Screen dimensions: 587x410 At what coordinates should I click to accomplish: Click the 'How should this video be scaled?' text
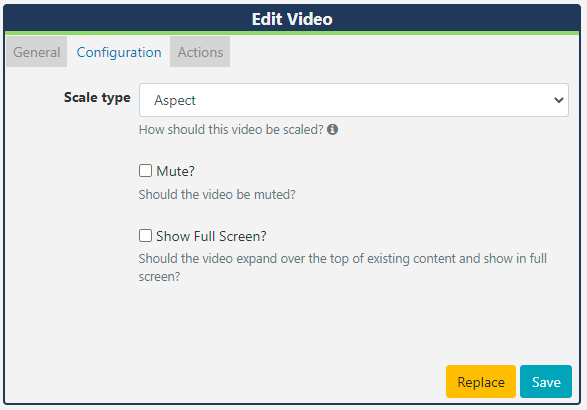[x=231, y=130]
